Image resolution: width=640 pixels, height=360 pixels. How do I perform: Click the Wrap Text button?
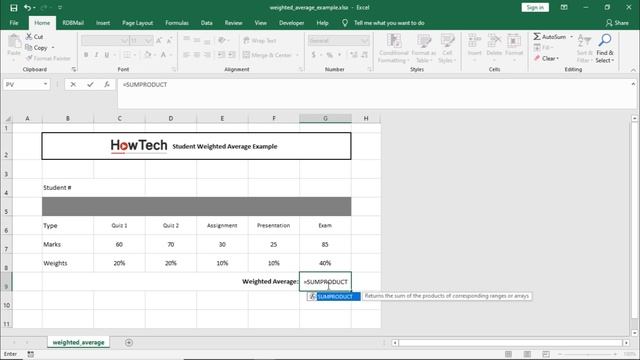[x=260, y=40]
